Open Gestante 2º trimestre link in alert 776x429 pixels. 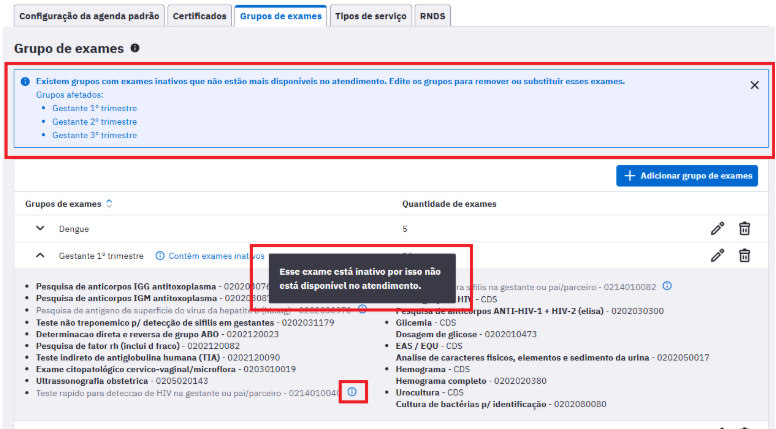[x=95, y=121]
